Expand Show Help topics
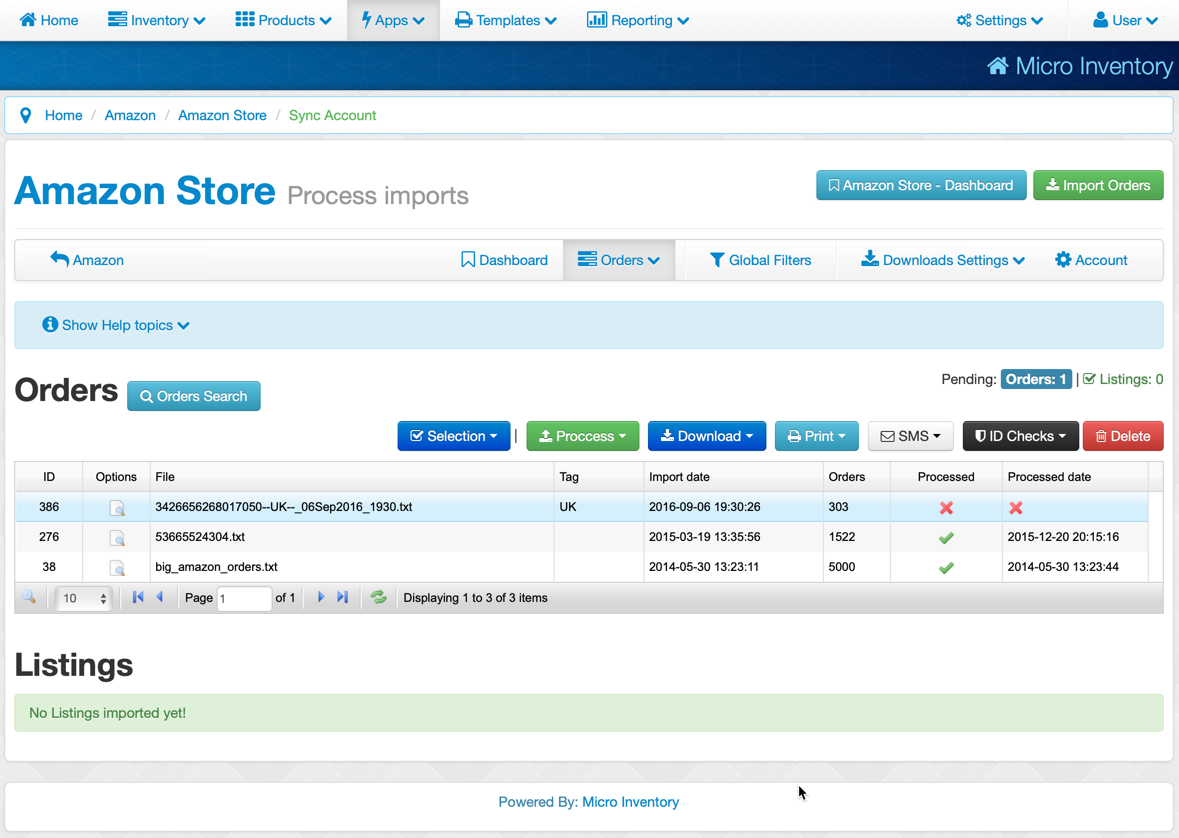This screenshot has width=1179, height=838. [116, 325]
